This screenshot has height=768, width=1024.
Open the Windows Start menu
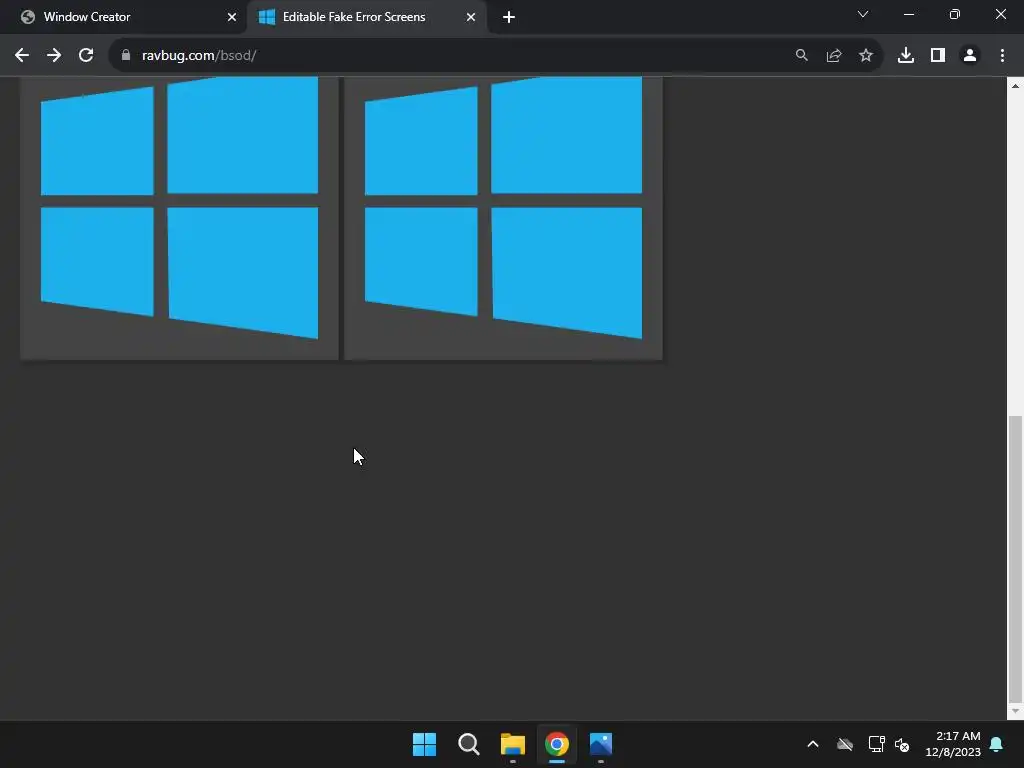pos(424,744)
